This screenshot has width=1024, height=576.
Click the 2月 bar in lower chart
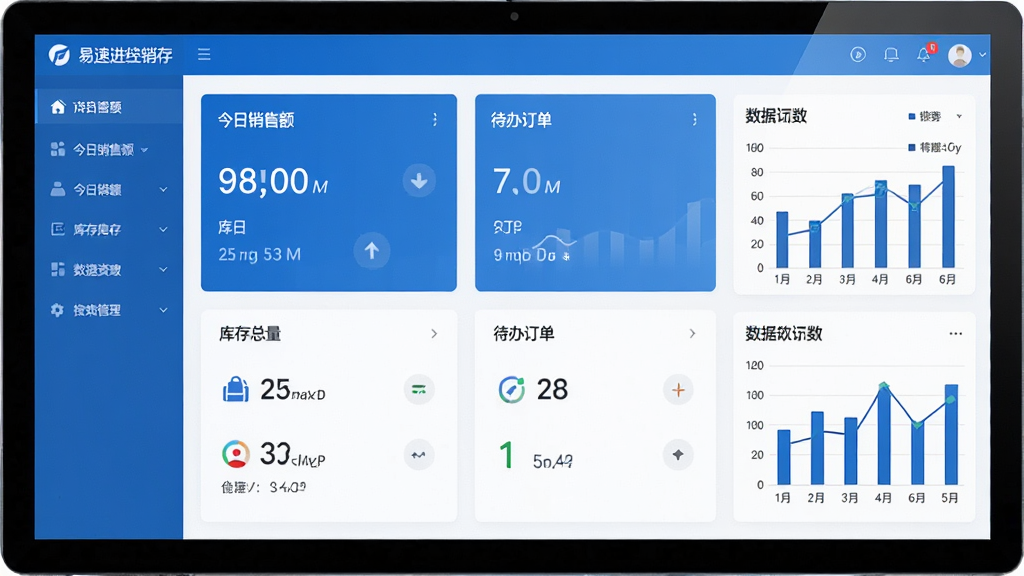click(x=817, y=448)
